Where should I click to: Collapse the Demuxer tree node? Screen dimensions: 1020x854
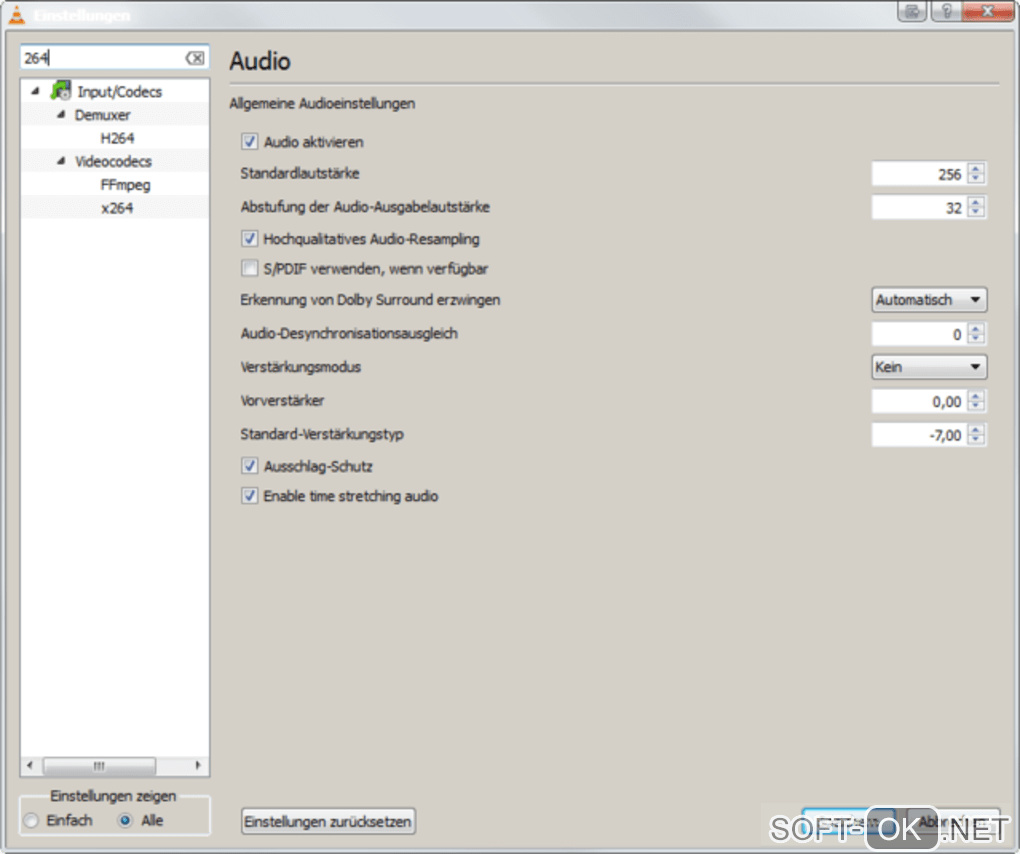61,114
